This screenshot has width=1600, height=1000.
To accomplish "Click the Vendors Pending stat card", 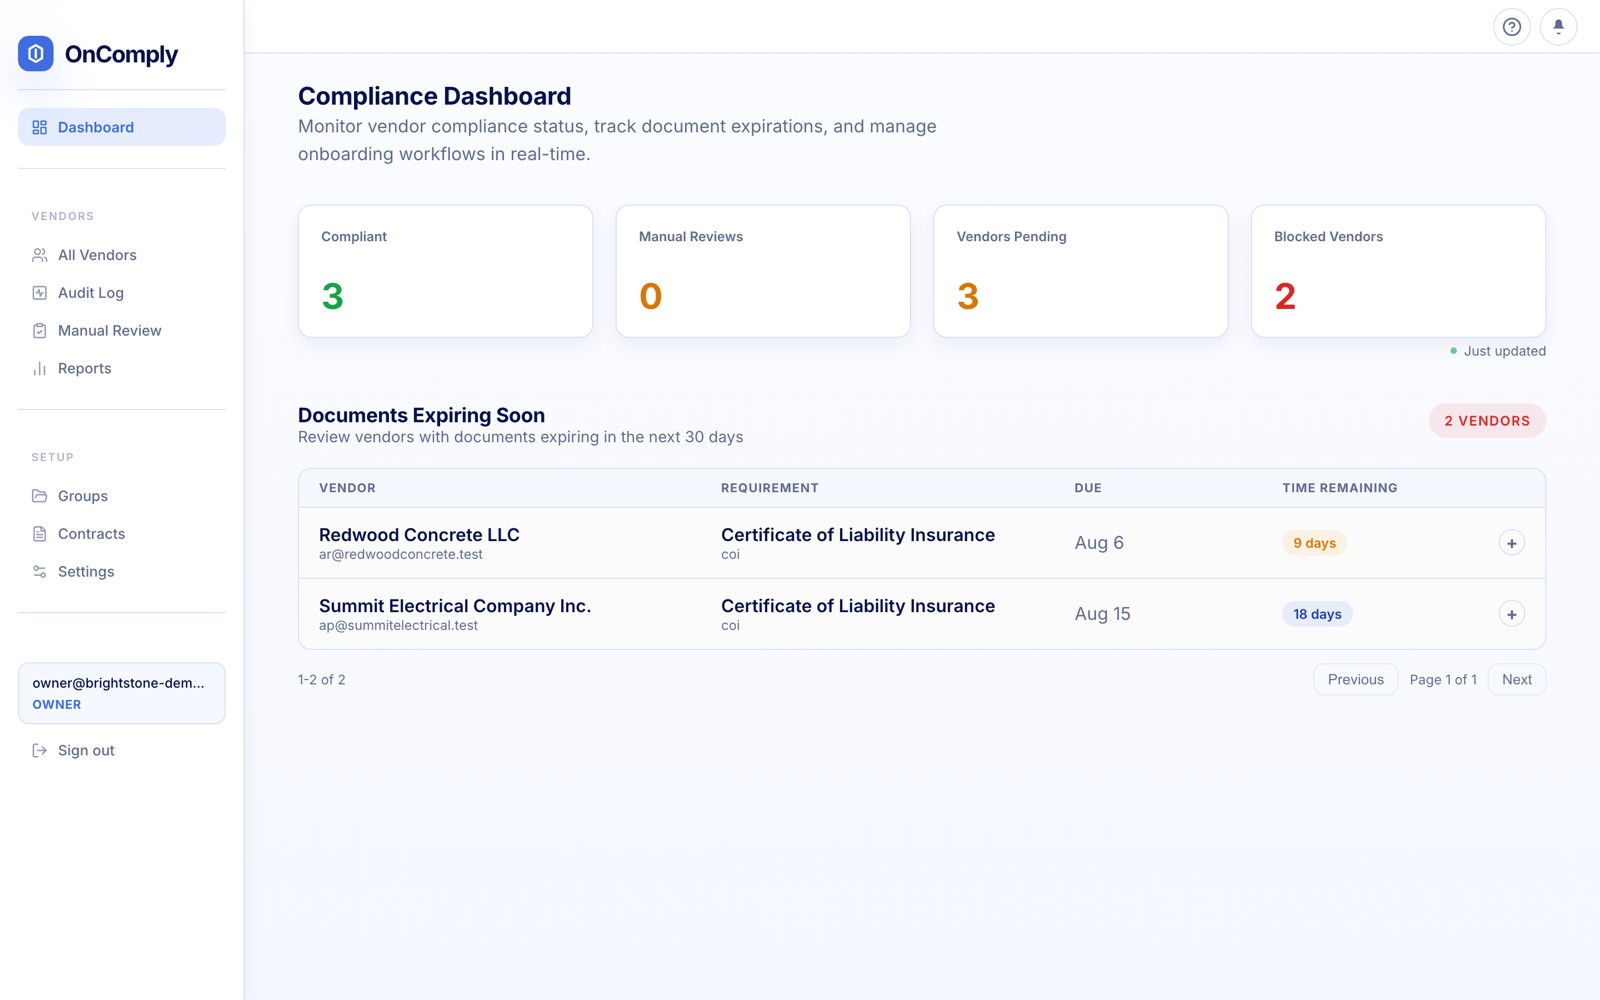I will pos(1080,271).
